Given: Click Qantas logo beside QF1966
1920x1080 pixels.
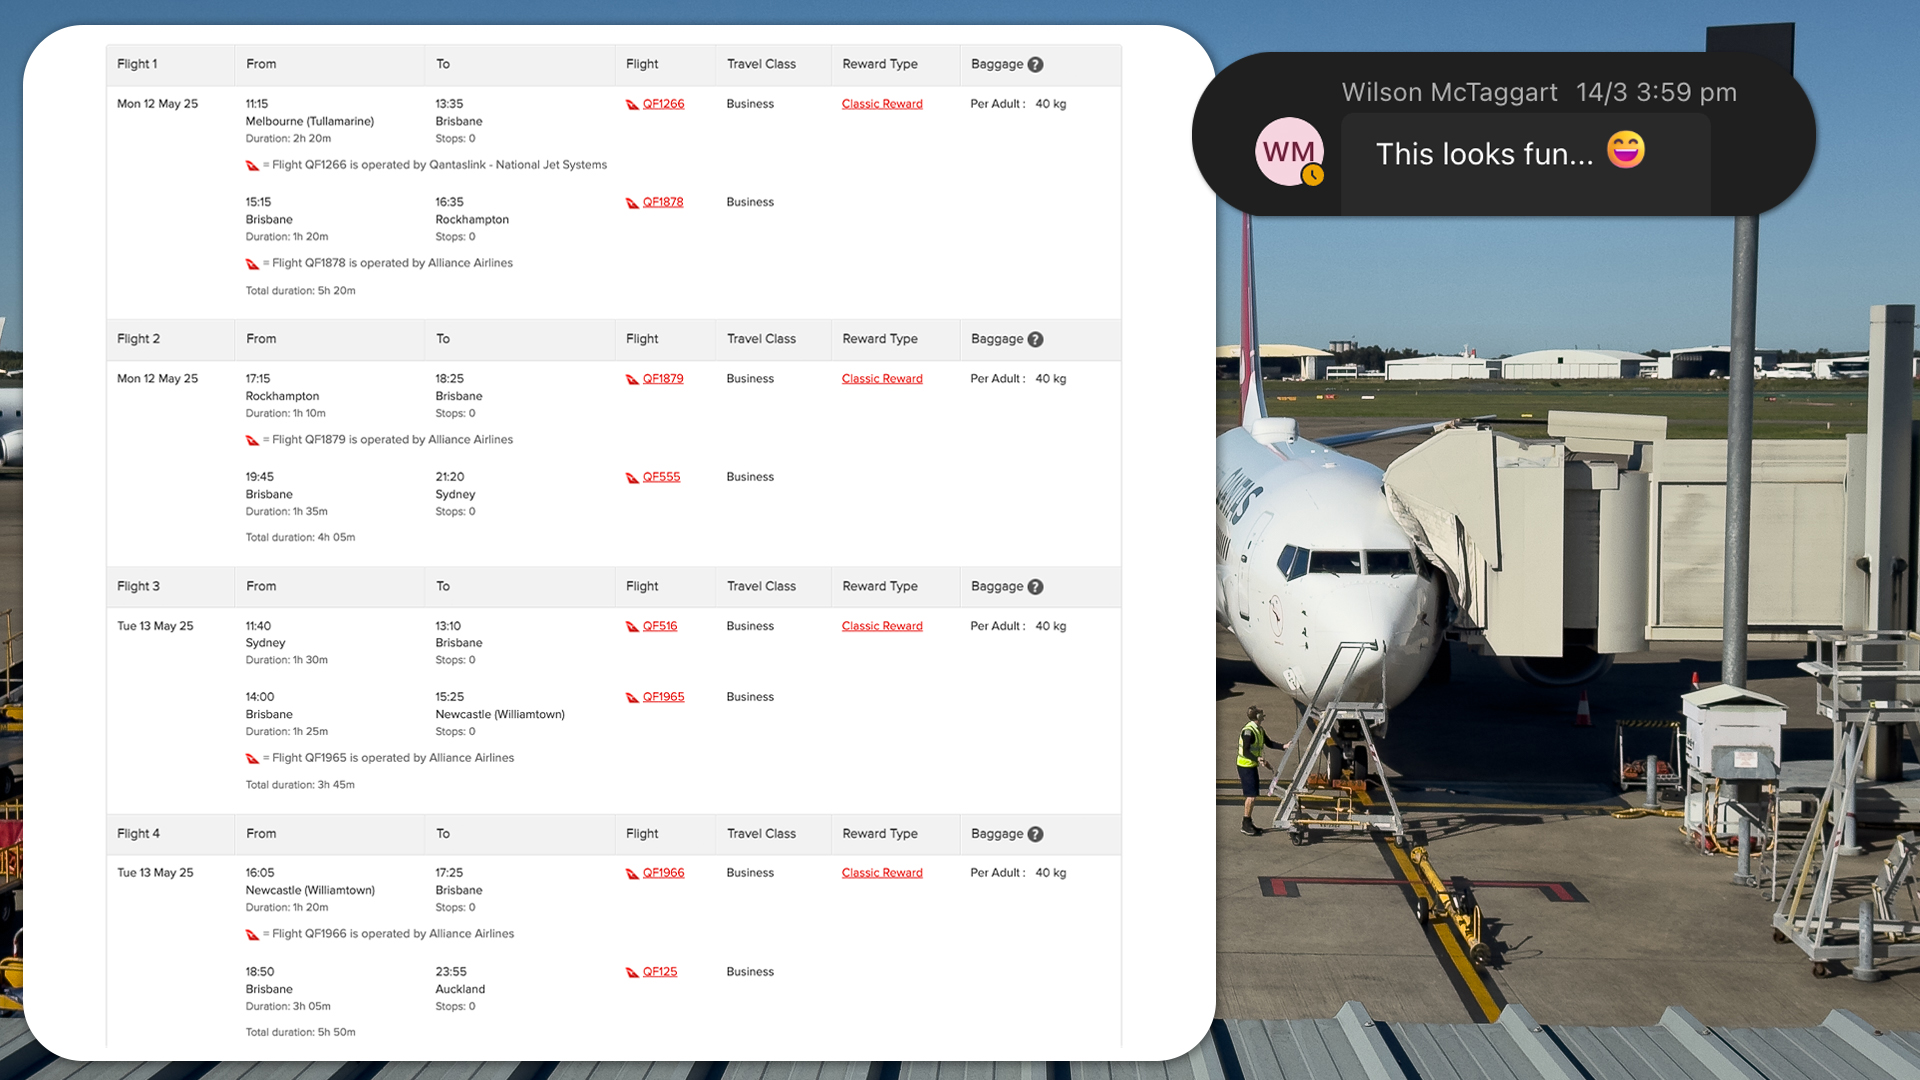Looking at the screenshot, I should (632, 874).
